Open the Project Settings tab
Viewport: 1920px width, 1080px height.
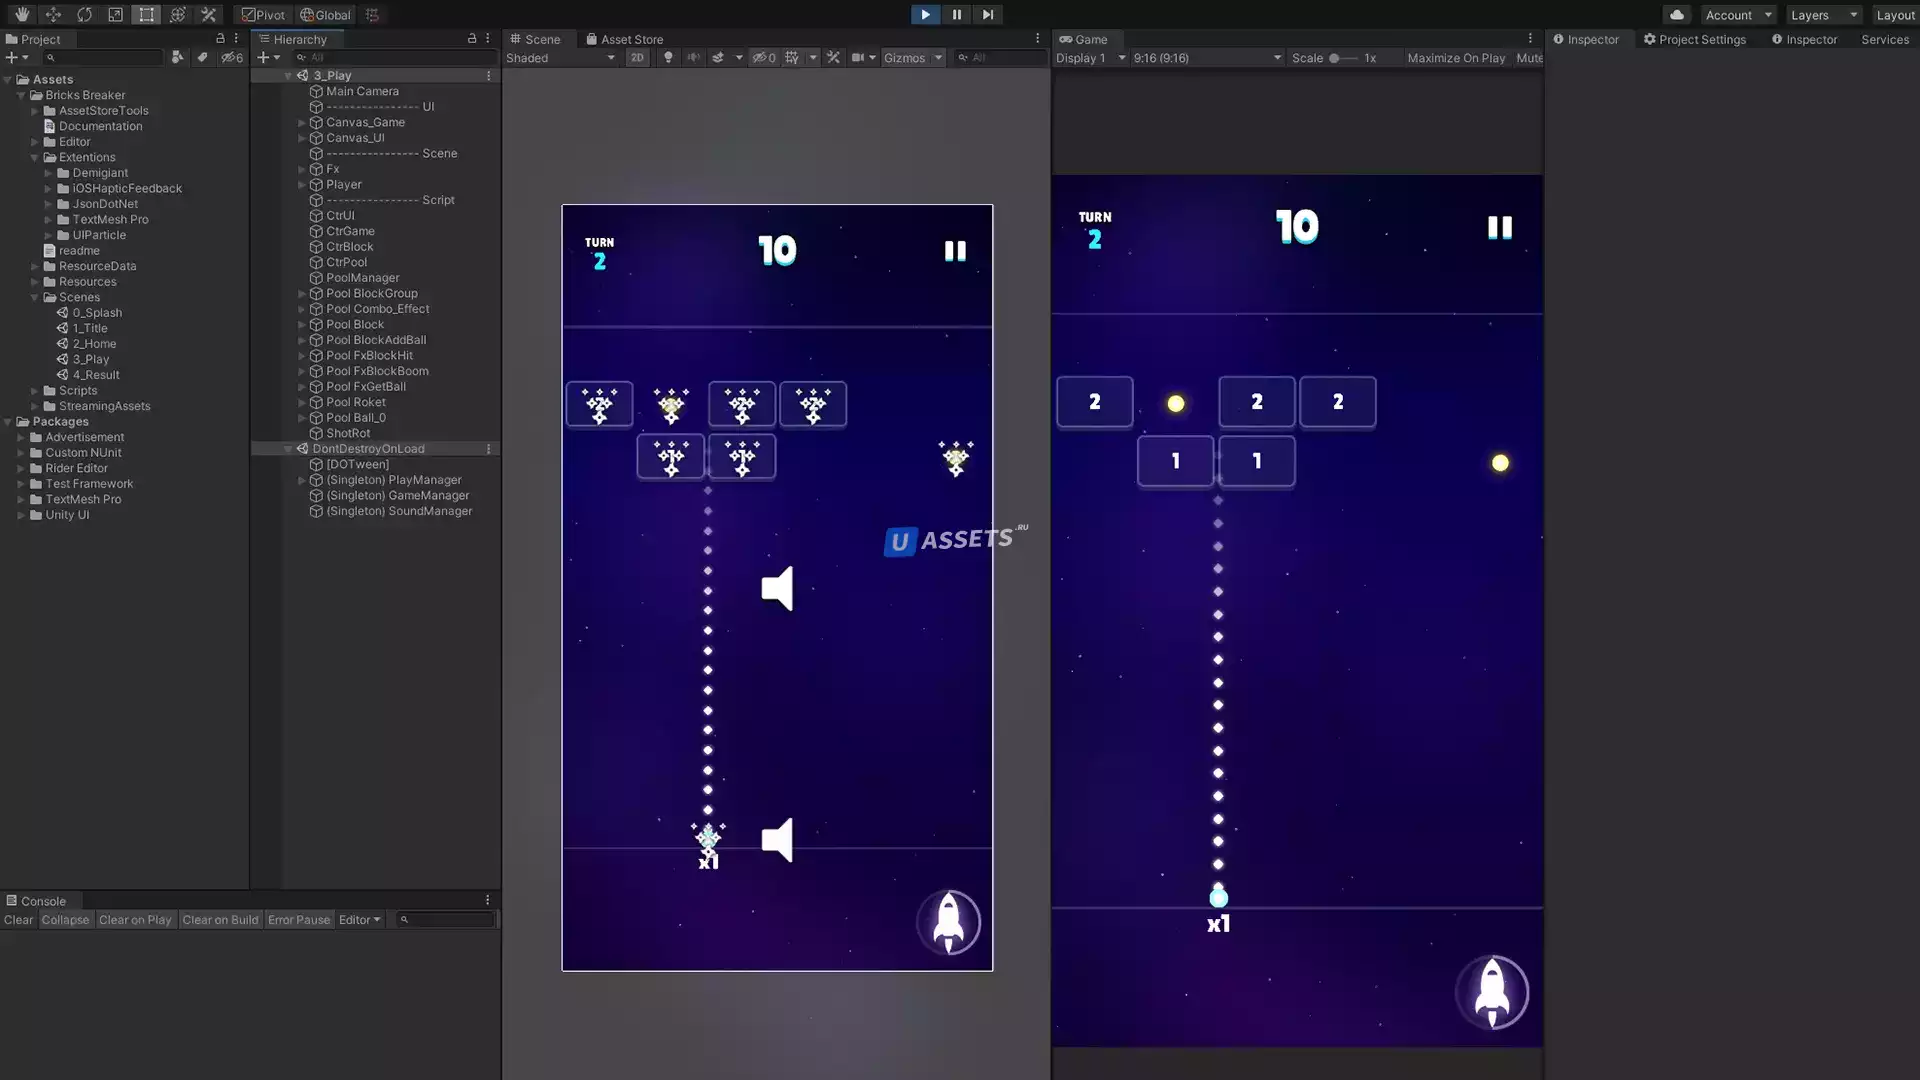[x=1694, y=39]
